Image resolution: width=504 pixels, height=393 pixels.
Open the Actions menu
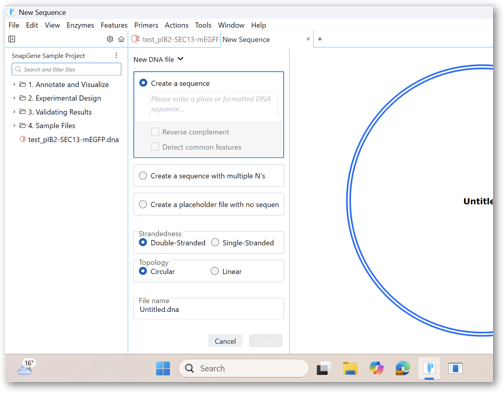pos(176,25)
